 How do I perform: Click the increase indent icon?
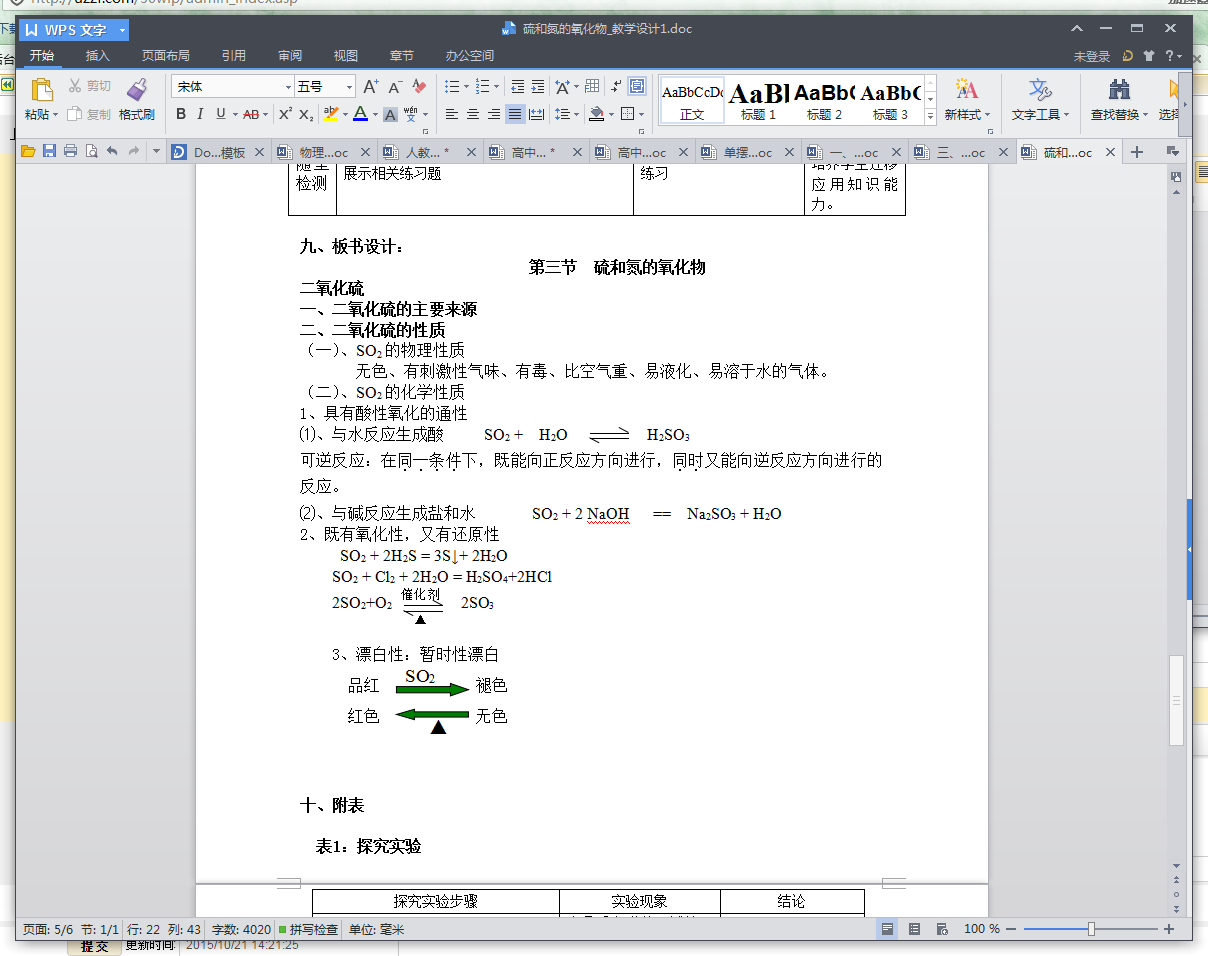pyautogui.click(x=538, y=87)
